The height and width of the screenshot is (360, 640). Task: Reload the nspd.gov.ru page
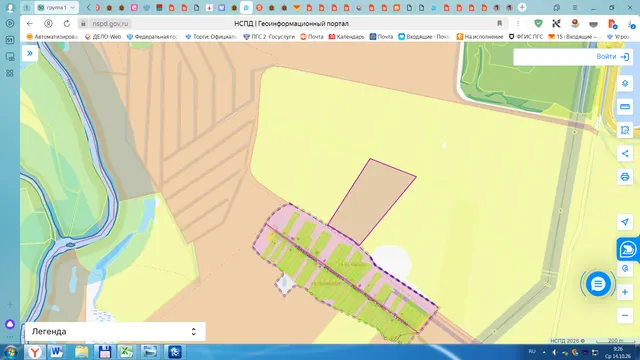click(x=67, y=24)
